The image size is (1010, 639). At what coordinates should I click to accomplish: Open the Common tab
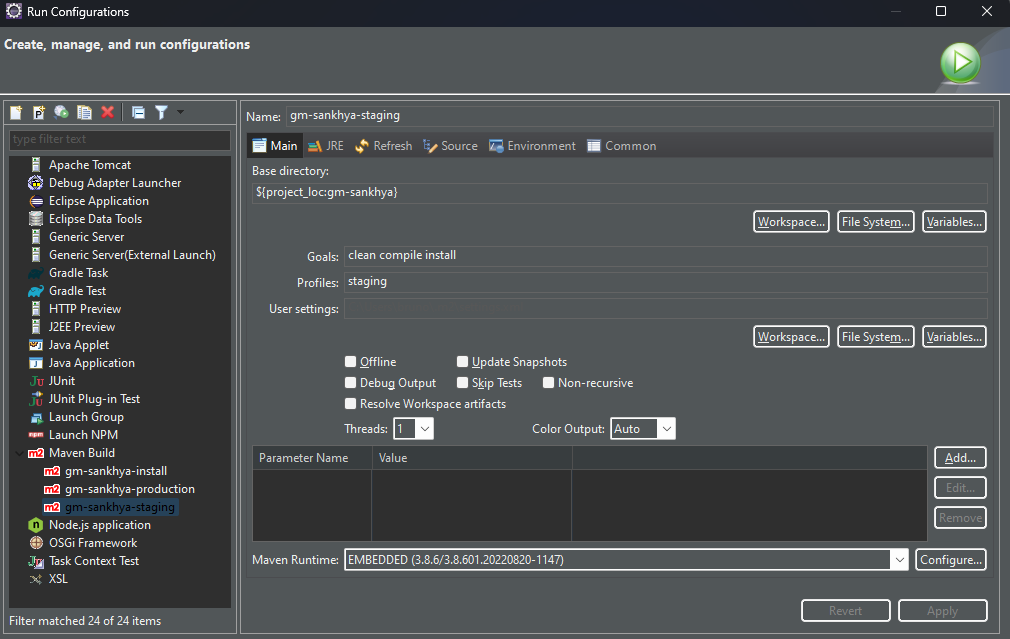click(622, 146)
